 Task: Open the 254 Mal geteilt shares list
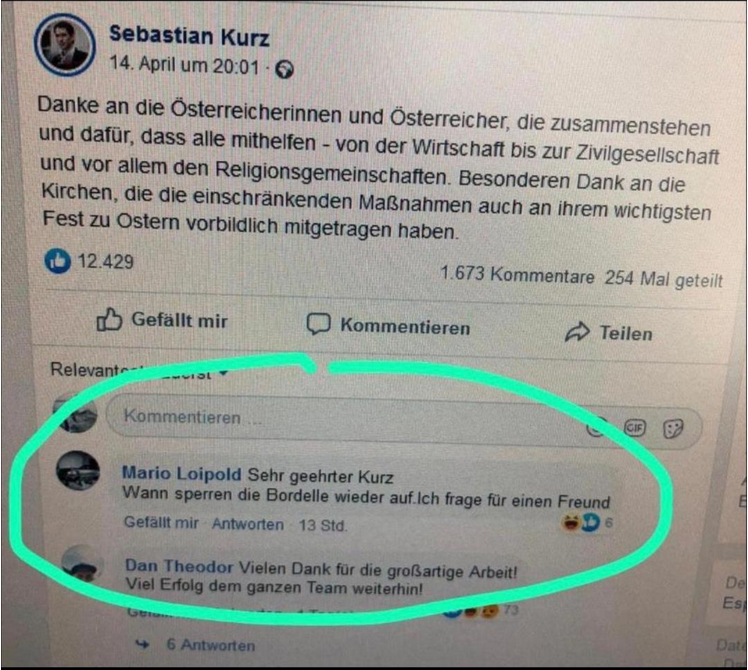(x=664, y=279)
